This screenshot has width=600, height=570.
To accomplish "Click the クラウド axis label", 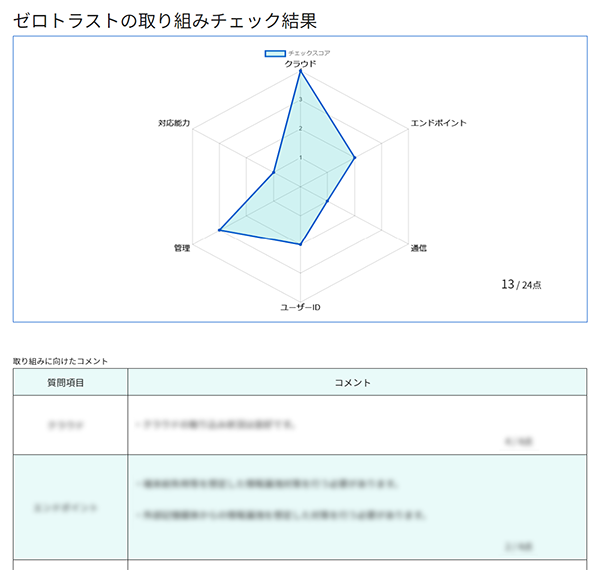I will [300, 64].
